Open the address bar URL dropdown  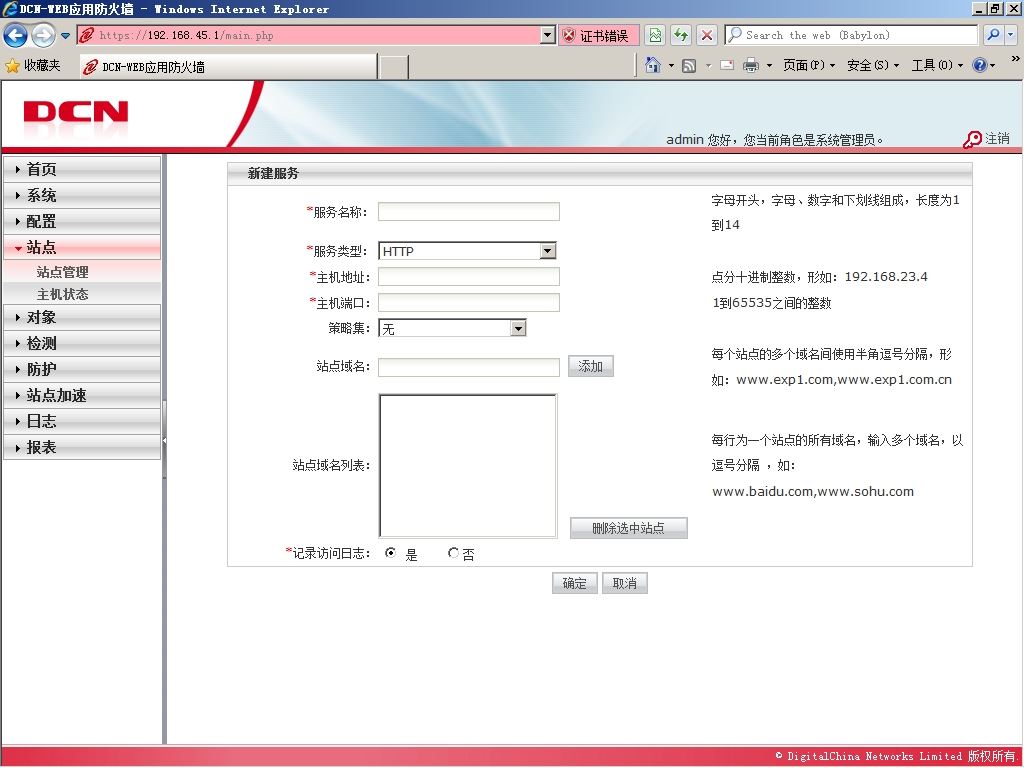coord(548,35)
